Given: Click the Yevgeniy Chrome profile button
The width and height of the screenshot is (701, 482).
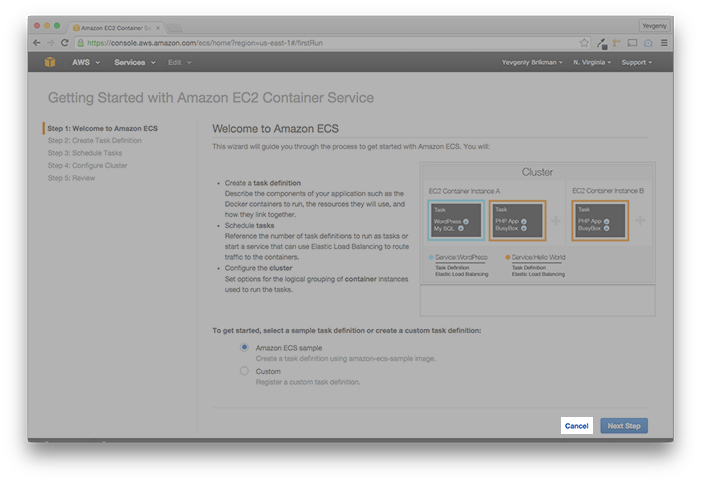Looking at the screenshot, I should coord(654,26).
